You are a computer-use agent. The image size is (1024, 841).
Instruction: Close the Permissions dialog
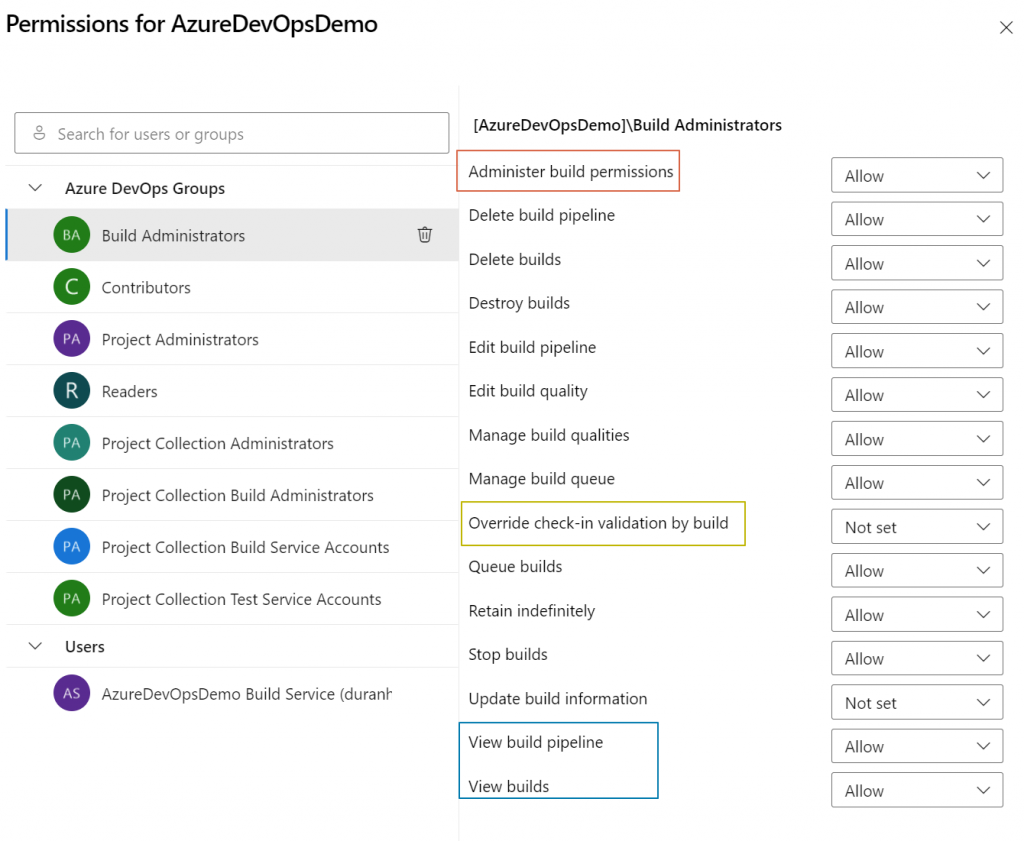click(1006, 28)
